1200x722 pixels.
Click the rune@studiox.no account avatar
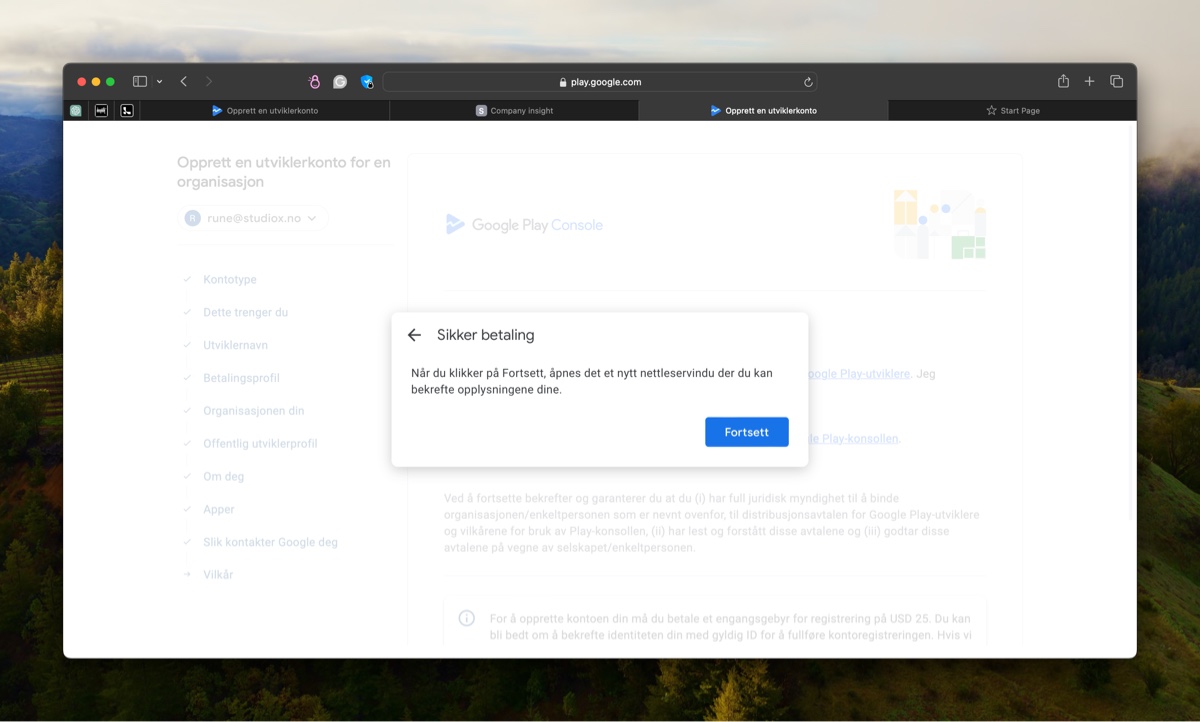pyautogui.click(x=192, y=218)
